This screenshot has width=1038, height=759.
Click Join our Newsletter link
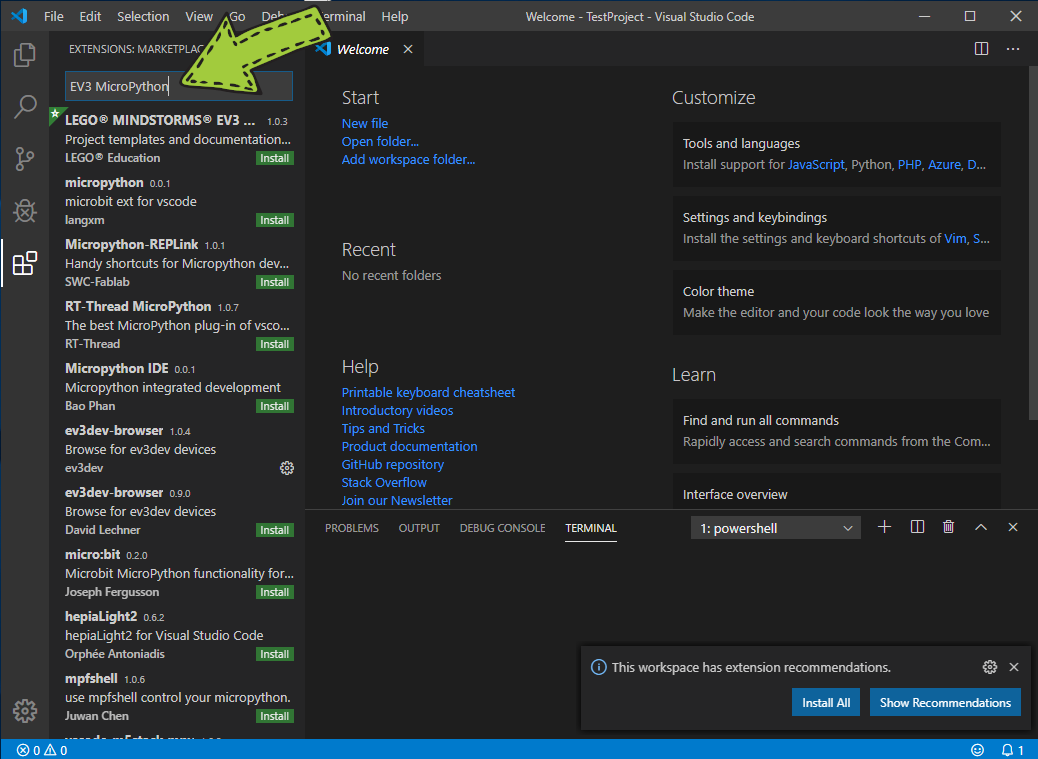pos(397,500)
